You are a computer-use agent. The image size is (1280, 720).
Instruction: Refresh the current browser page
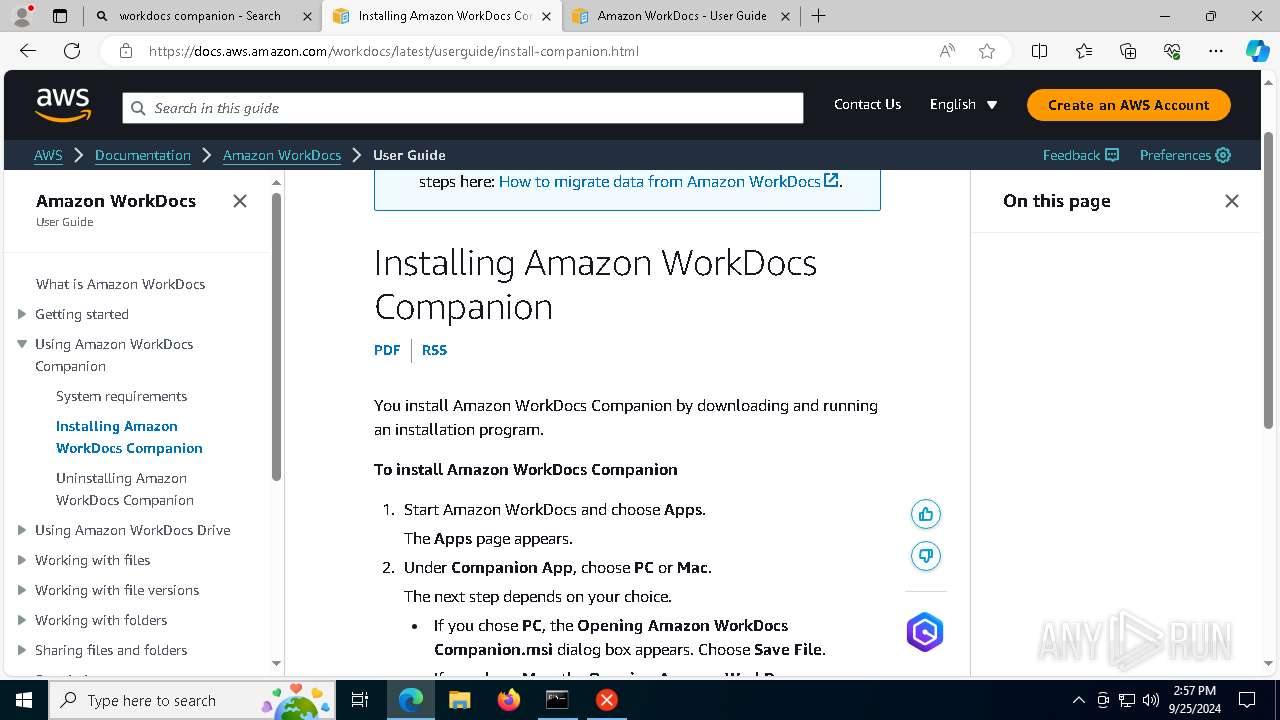click(x=72, y=51)
